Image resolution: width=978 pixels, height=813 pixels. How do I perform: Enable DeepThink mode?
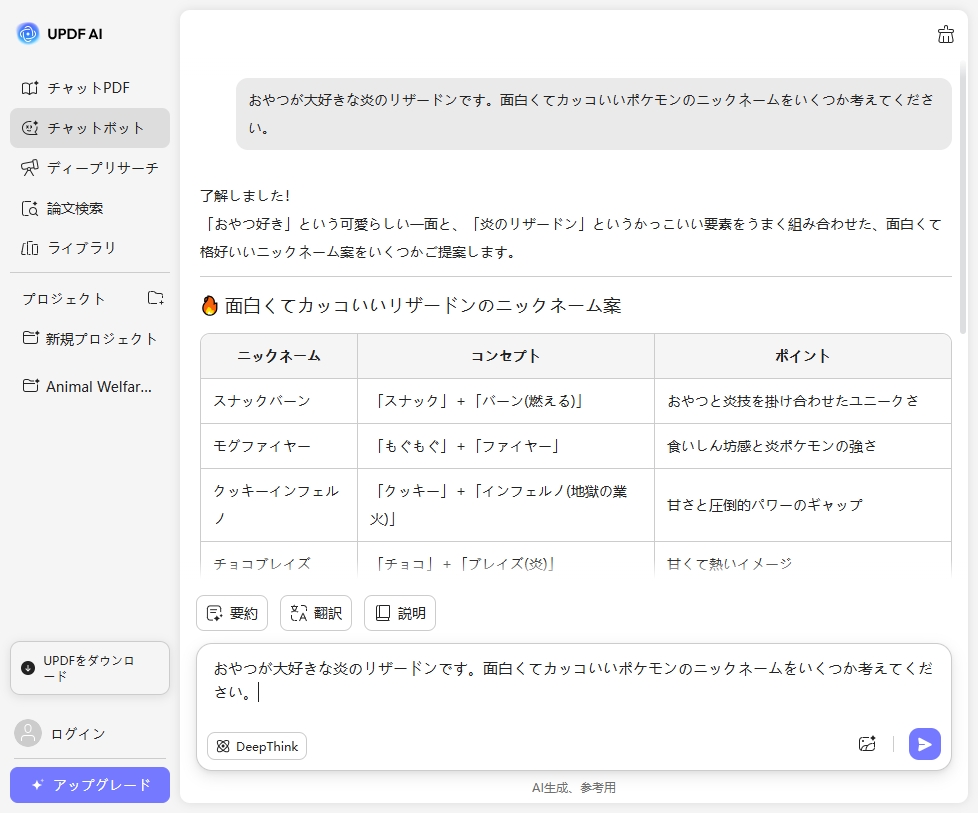[x=257, y=746]
